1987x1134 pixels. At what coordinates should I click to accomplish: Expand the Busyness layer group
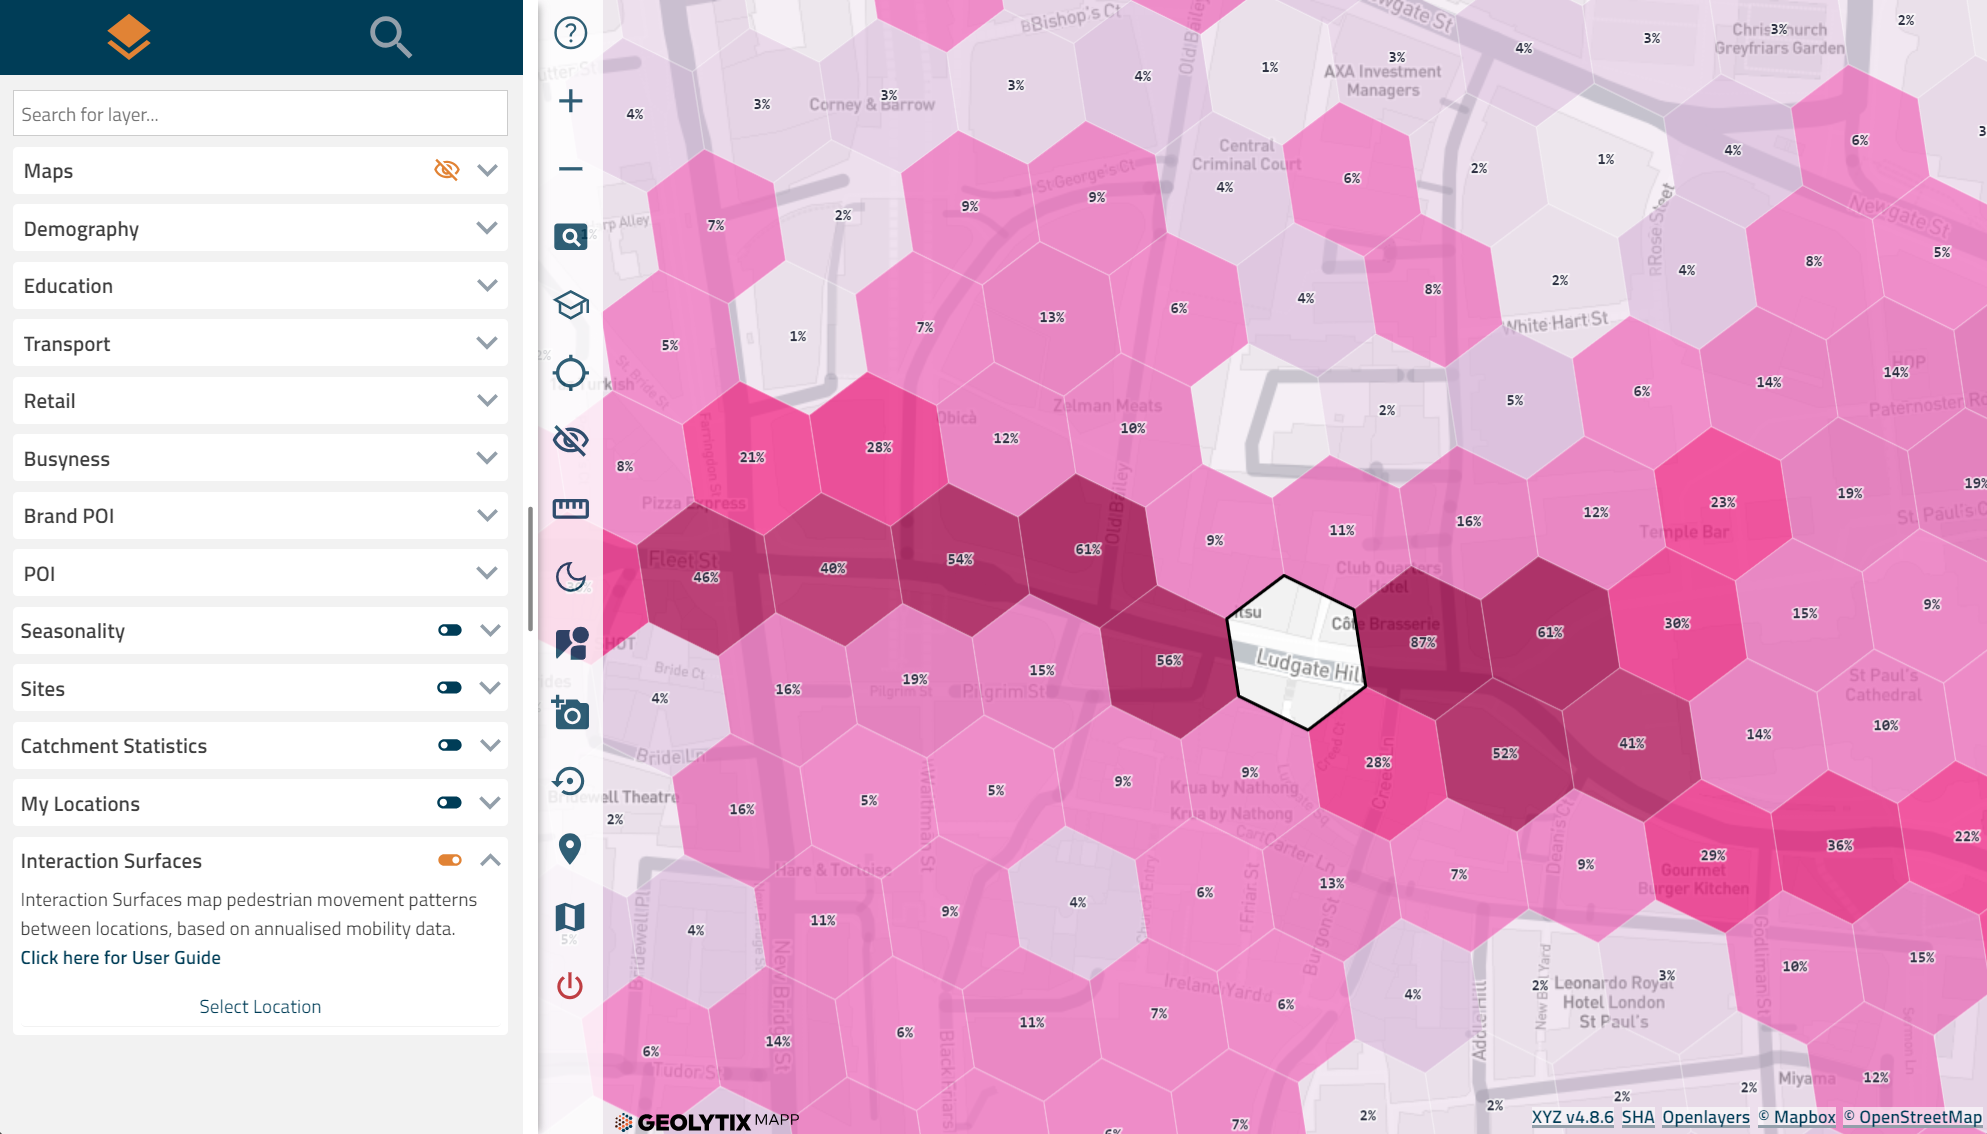click(x=487, y=459)
